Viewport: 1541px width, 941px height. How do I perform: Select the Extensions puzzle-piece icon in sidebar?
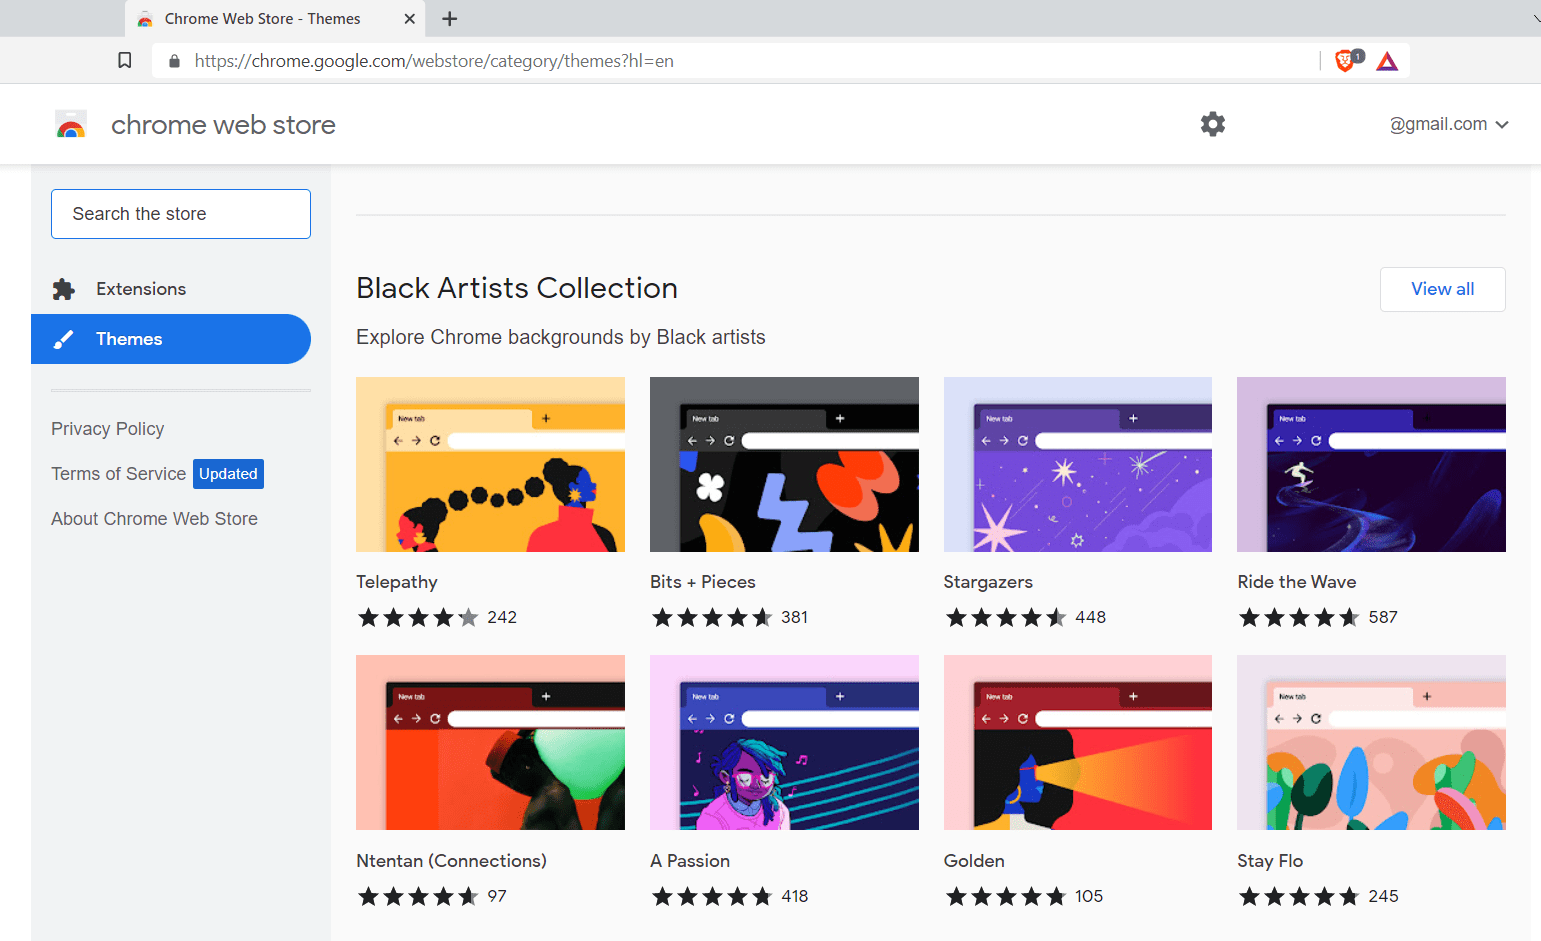coord(63,288)
